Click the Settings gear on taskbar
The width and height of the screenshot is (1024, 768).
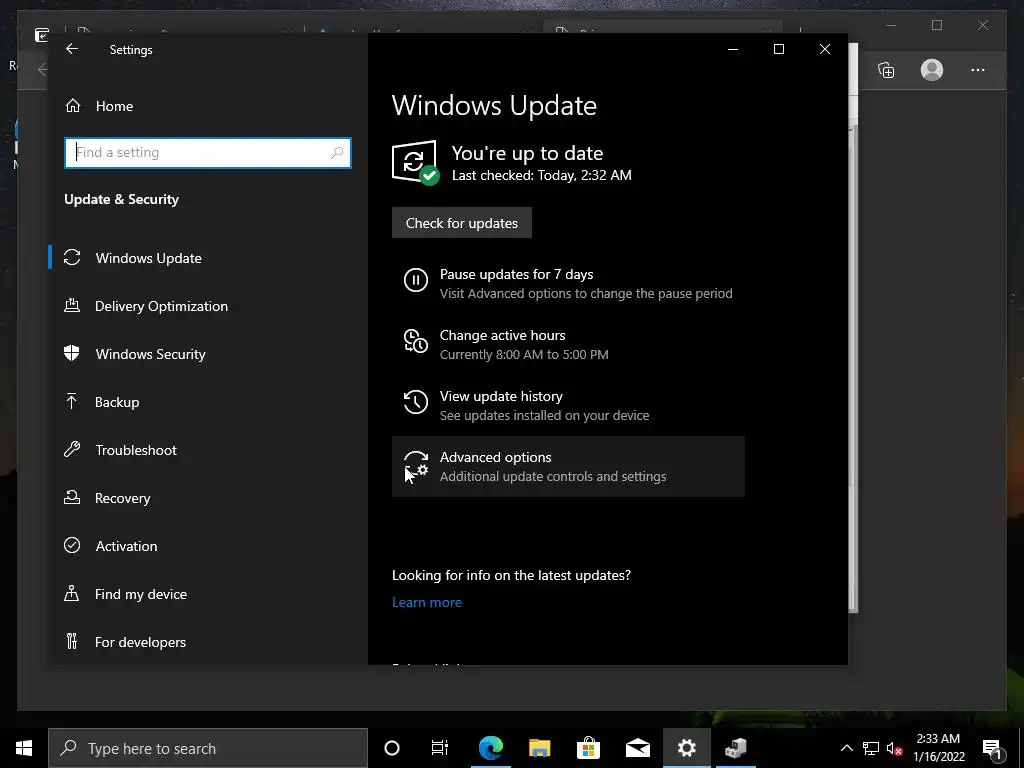686,748
